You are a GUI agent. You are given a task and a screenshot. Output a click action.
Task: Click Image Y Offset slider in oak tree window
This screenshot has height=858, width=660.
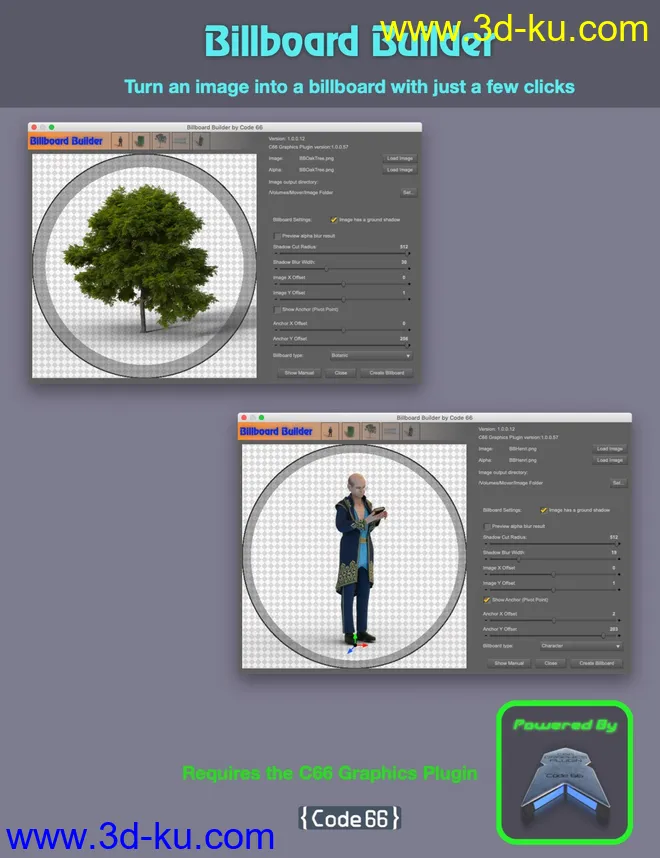[342, 299]
